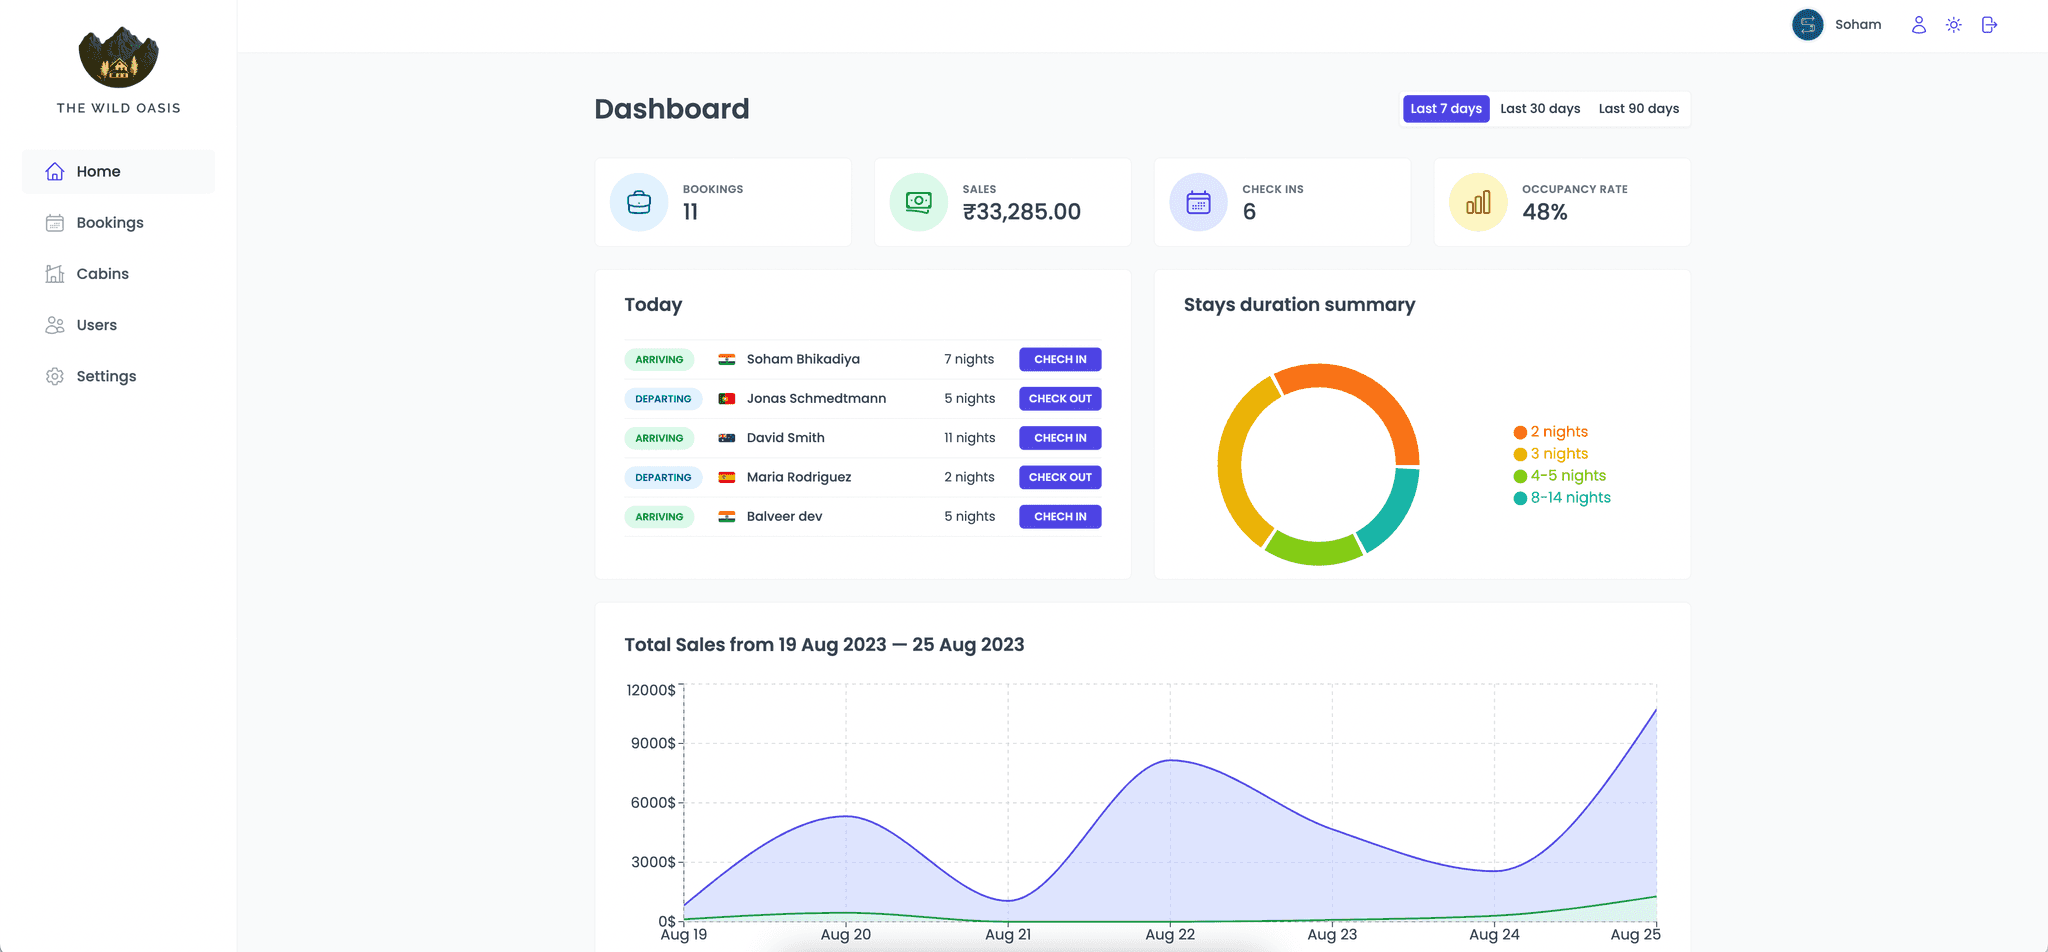Click the Sales banknote stat icon
The image size is (2048, 952).
[918, 203]
